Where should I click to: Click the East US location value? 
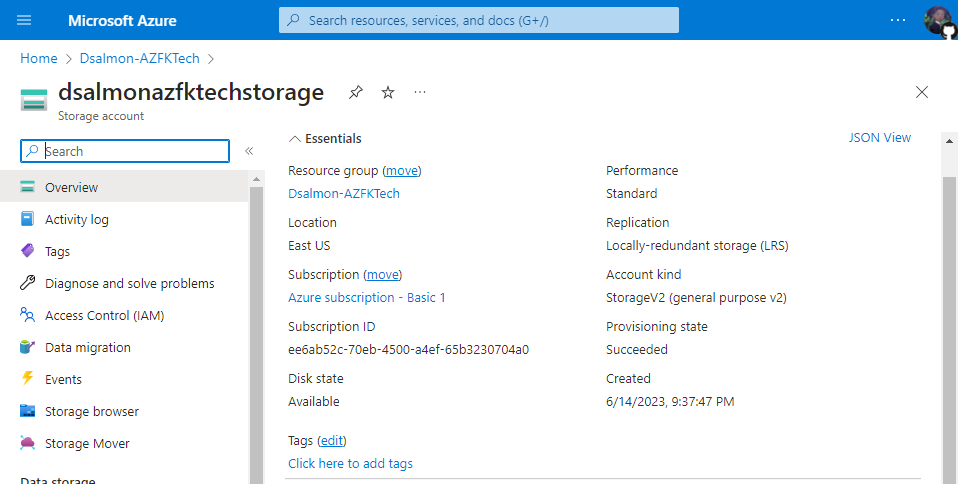pos(309,246)
